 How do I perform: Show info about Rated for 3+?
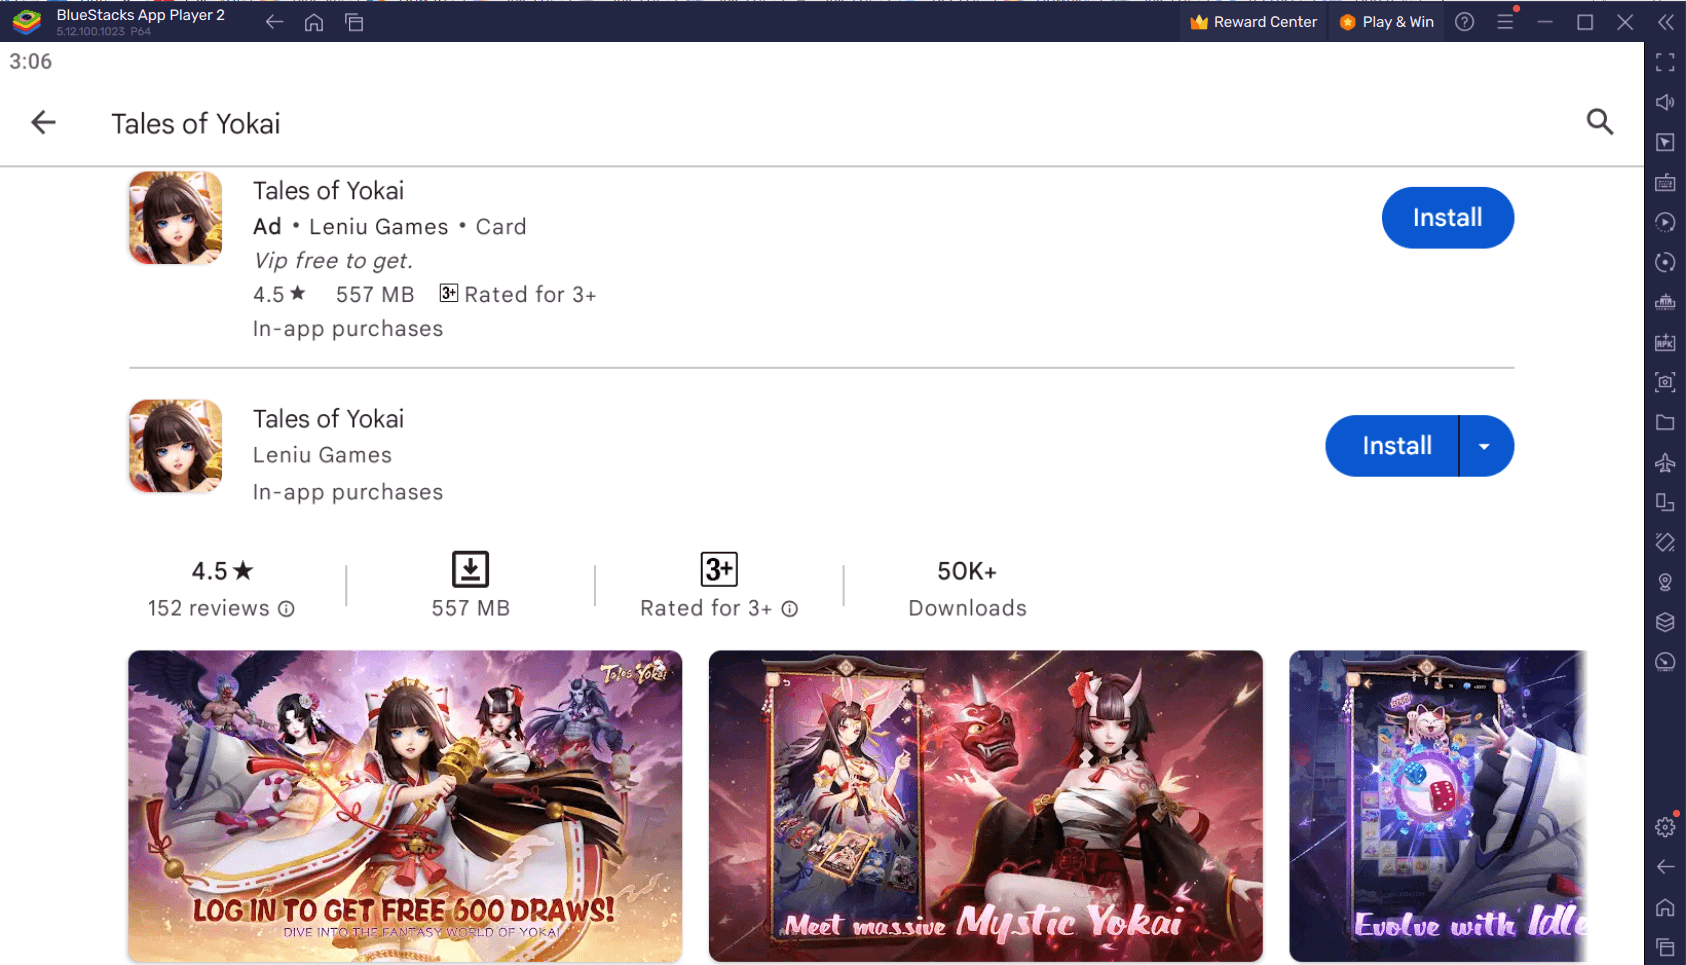pyautogui.click(x=789, y=609)
